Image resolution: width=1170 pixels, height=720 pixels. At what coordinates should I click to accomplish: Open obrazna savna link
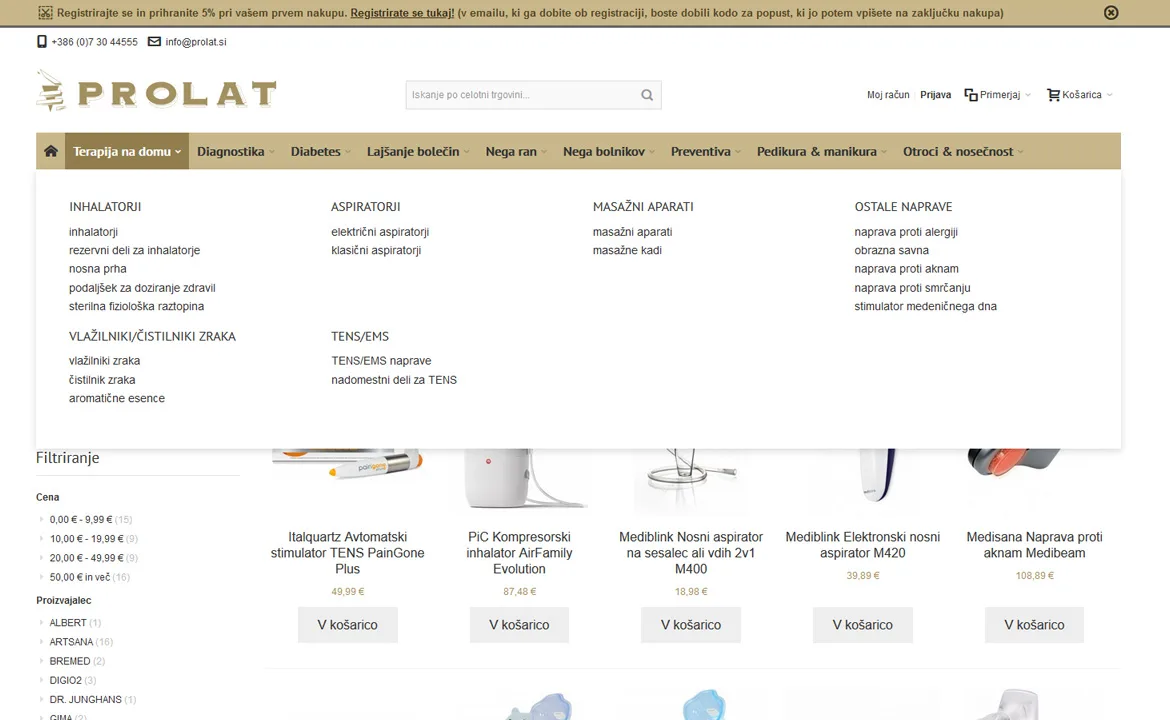click(x=892, y=251)
